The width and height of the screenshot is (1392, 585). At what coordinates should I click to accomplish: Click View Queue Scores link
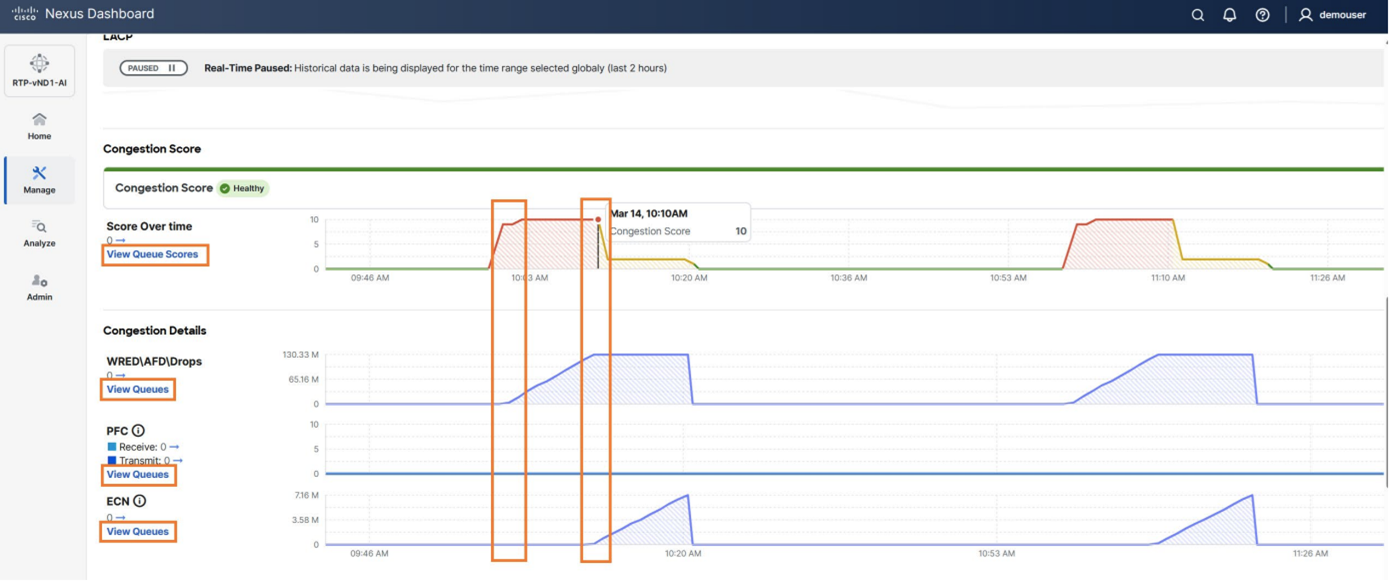152,254
